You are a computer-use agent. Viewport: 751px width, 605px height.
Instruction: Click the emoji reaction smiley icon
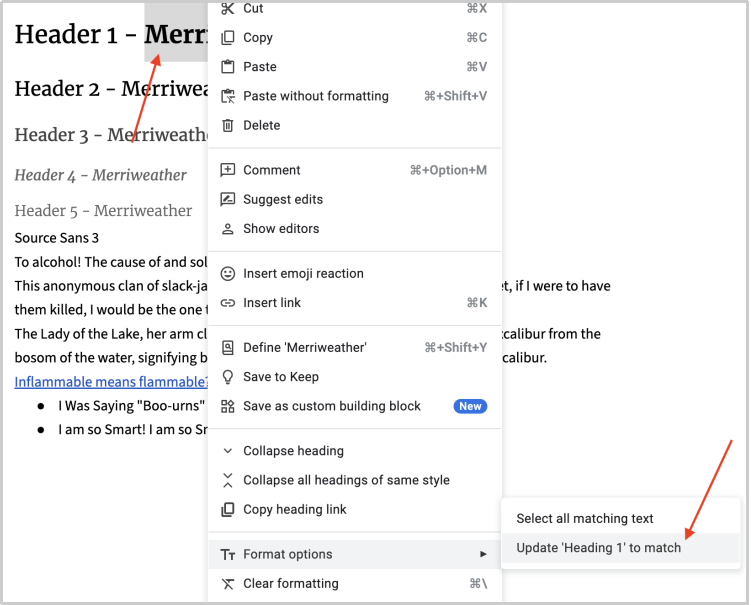click(x=228, y=274)
